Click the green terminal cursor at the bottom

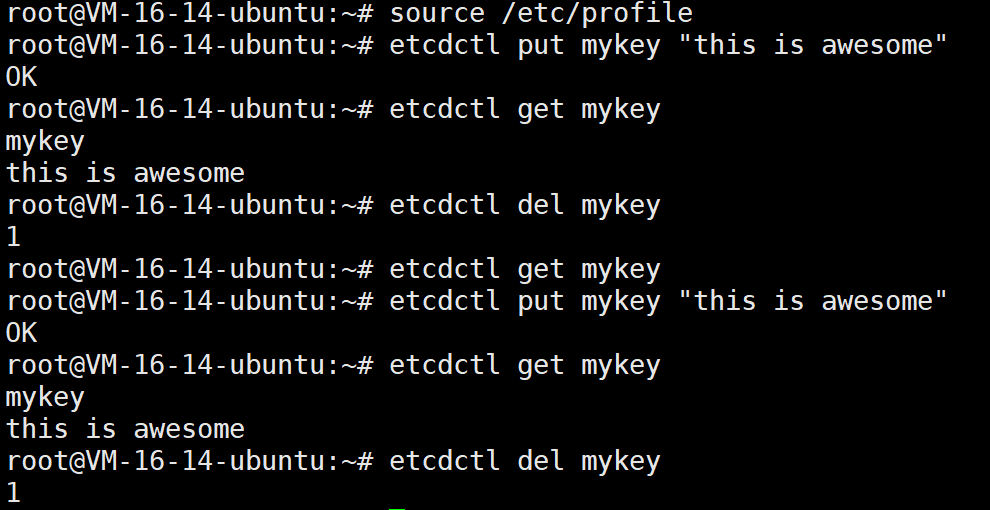[x=397, y=508]
